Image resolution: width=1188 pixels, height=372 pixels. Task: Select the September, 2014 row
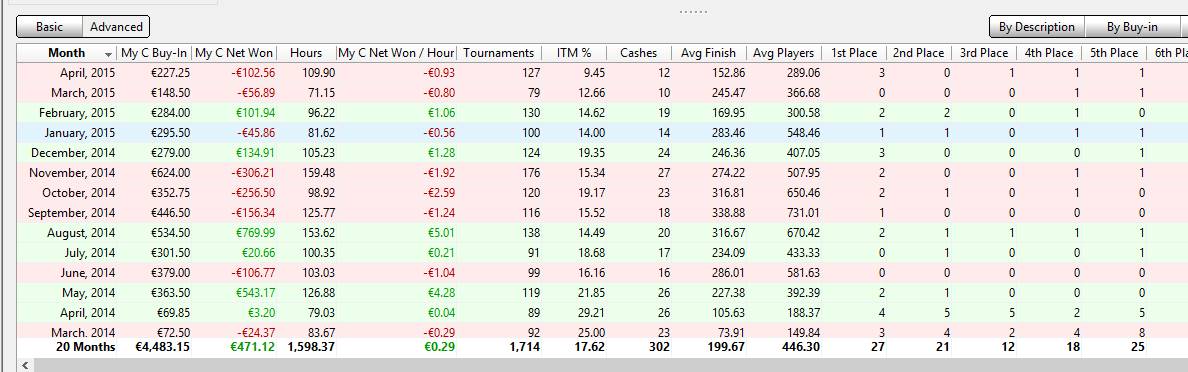click(602, 212)
